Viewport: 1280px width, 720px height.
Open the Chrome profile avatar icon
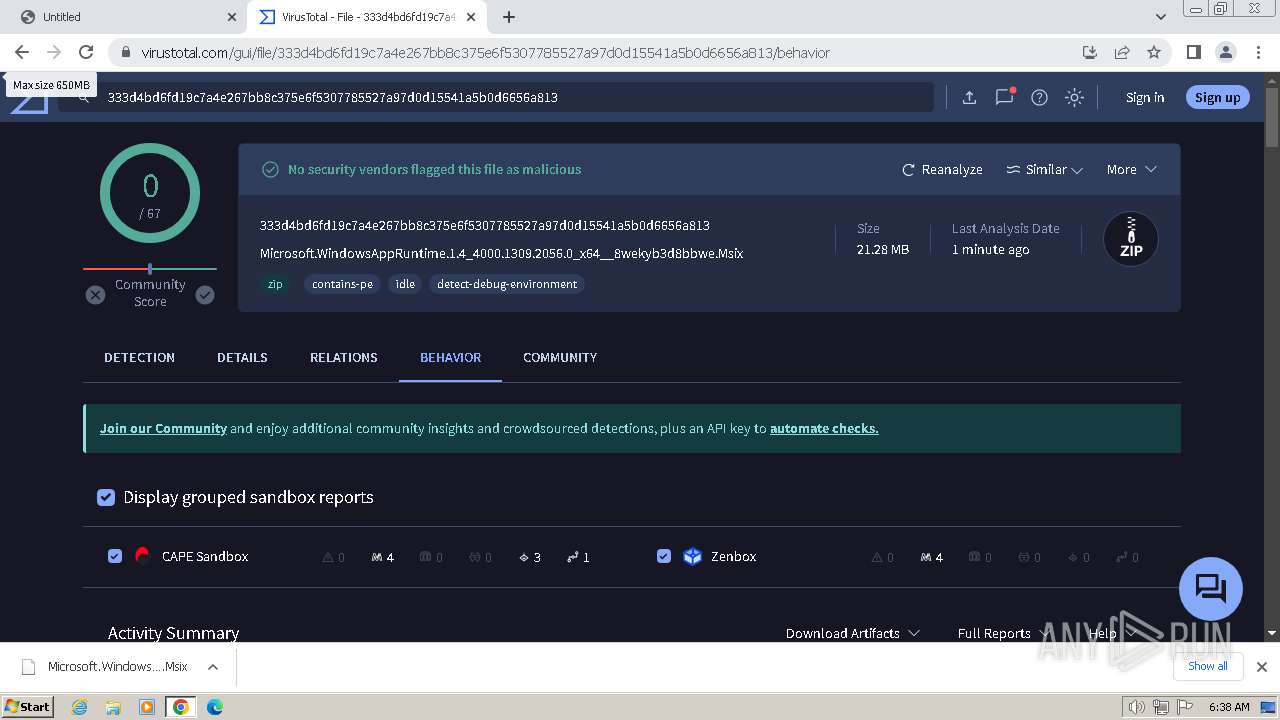(1225, 52)
